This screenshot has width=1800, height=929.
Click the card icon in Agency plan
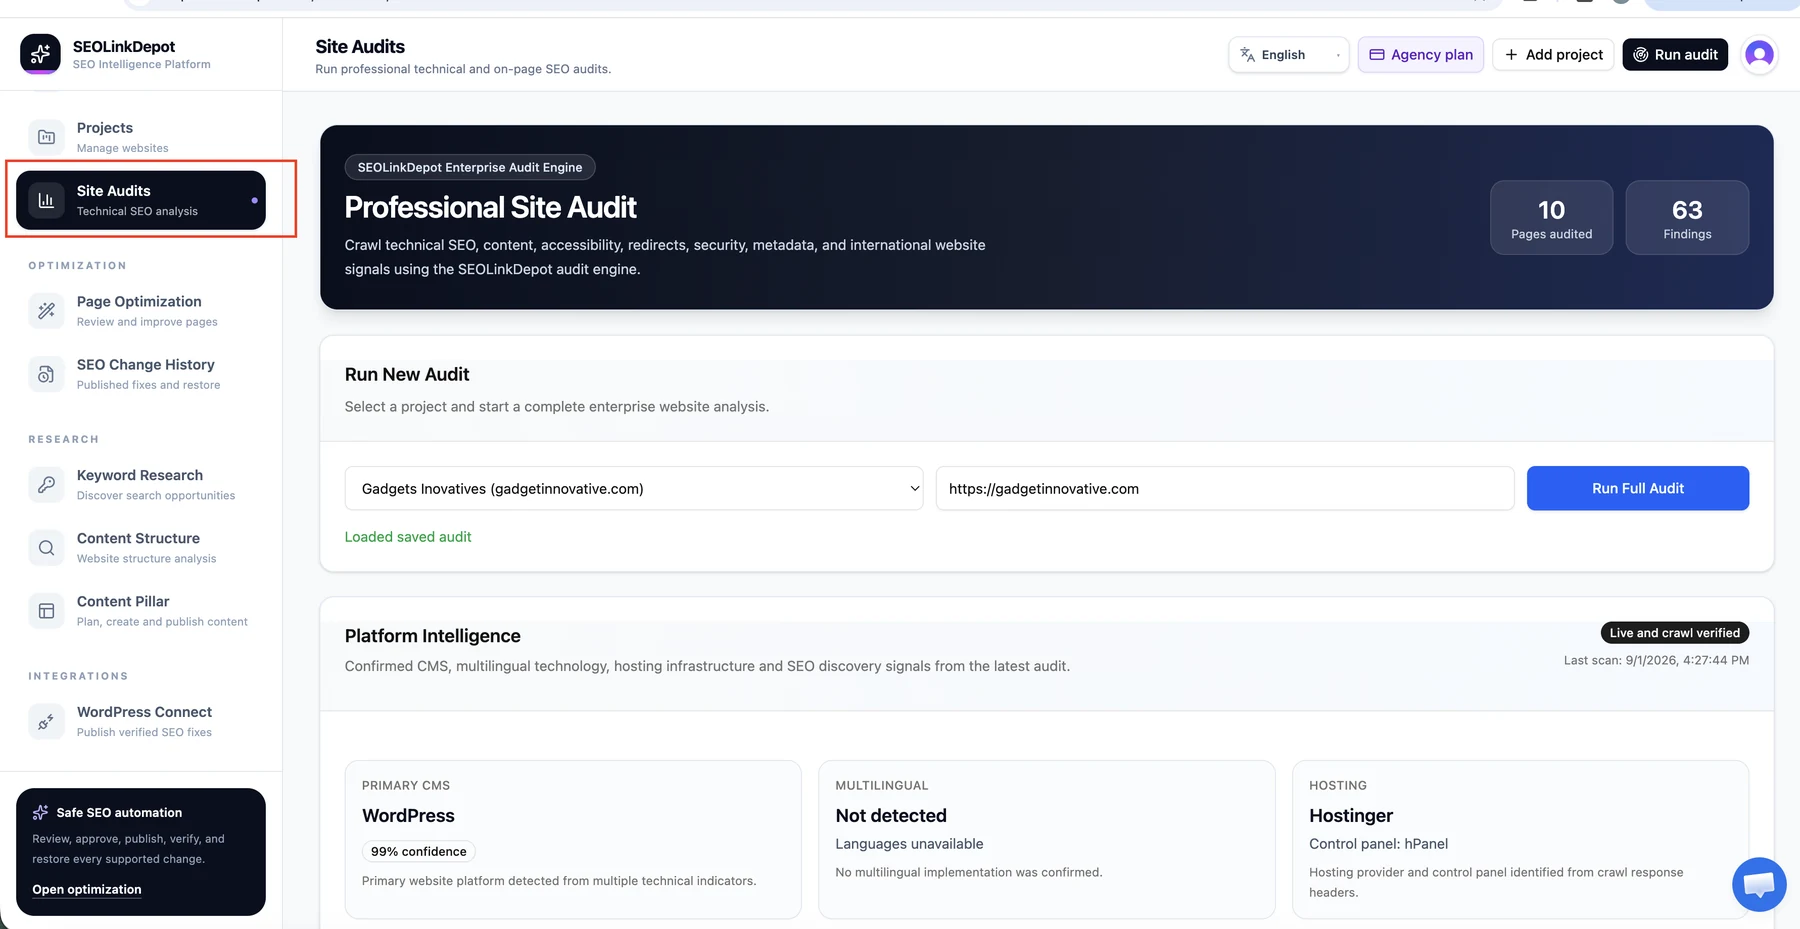[1377, 55]
